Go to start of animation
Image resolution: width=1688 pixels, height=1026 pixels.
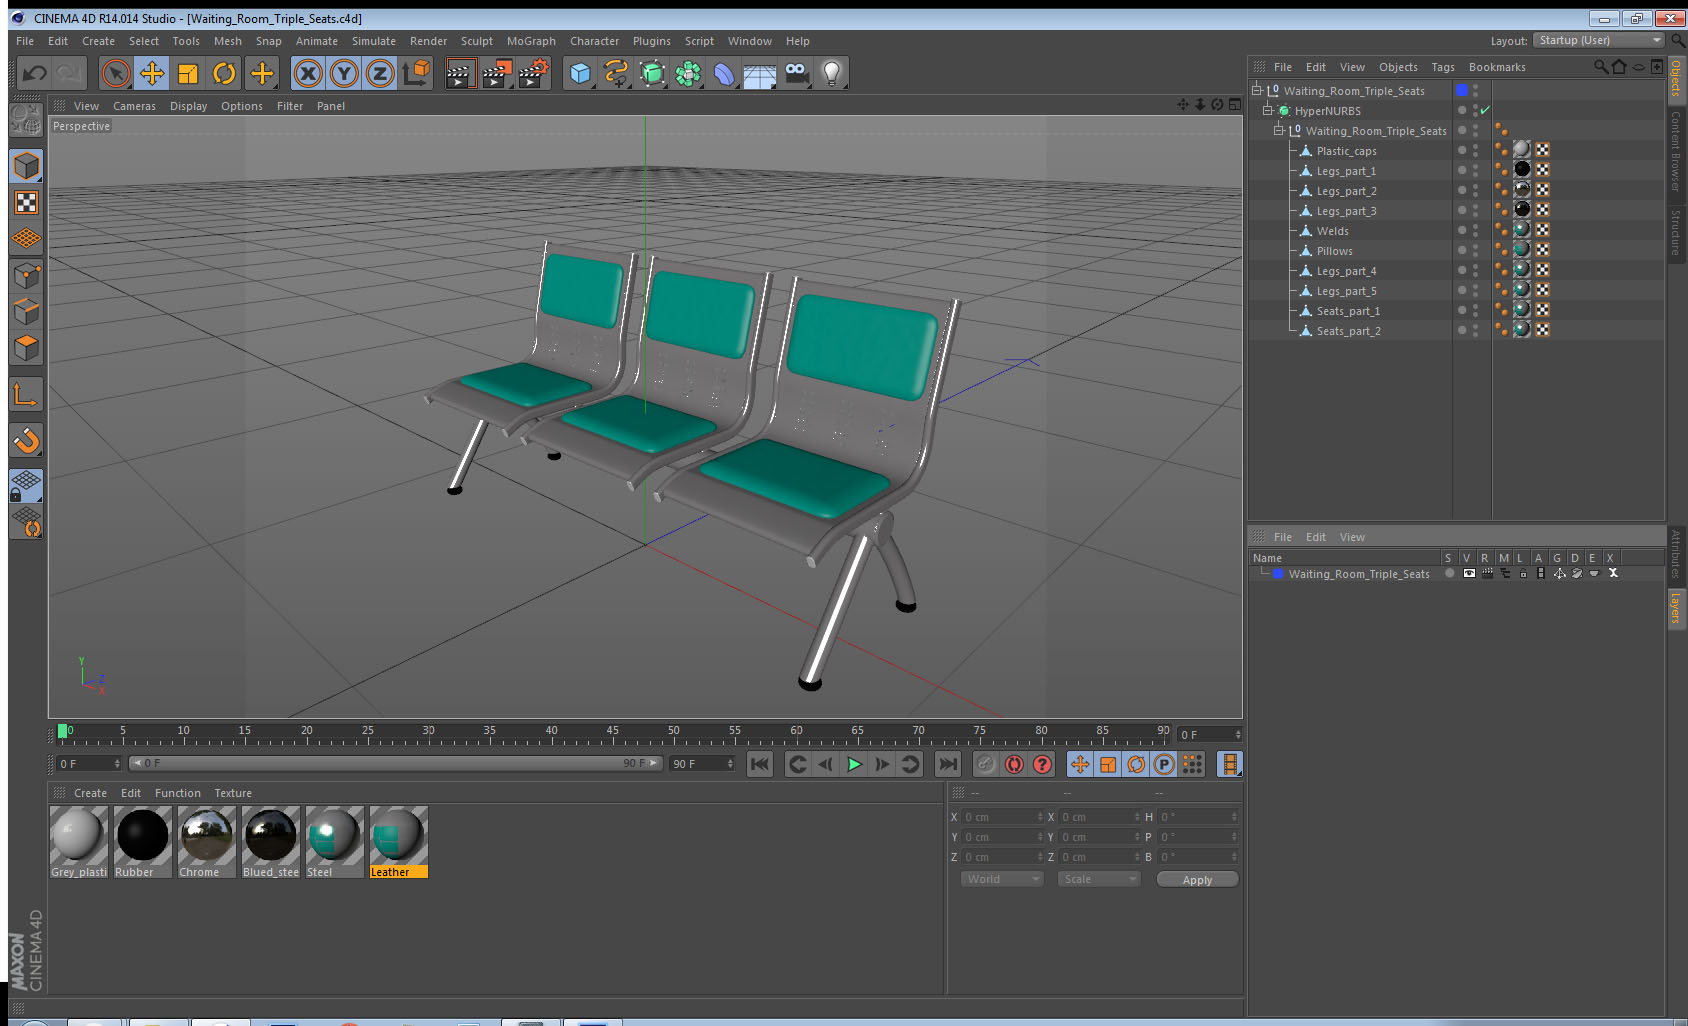[760, 764]
